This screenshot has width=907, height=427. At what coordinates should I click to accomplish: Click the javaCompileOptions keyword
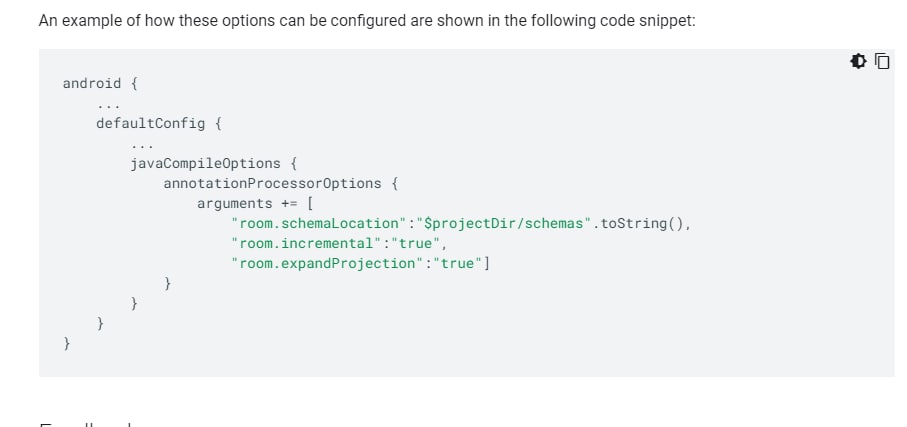205,164
